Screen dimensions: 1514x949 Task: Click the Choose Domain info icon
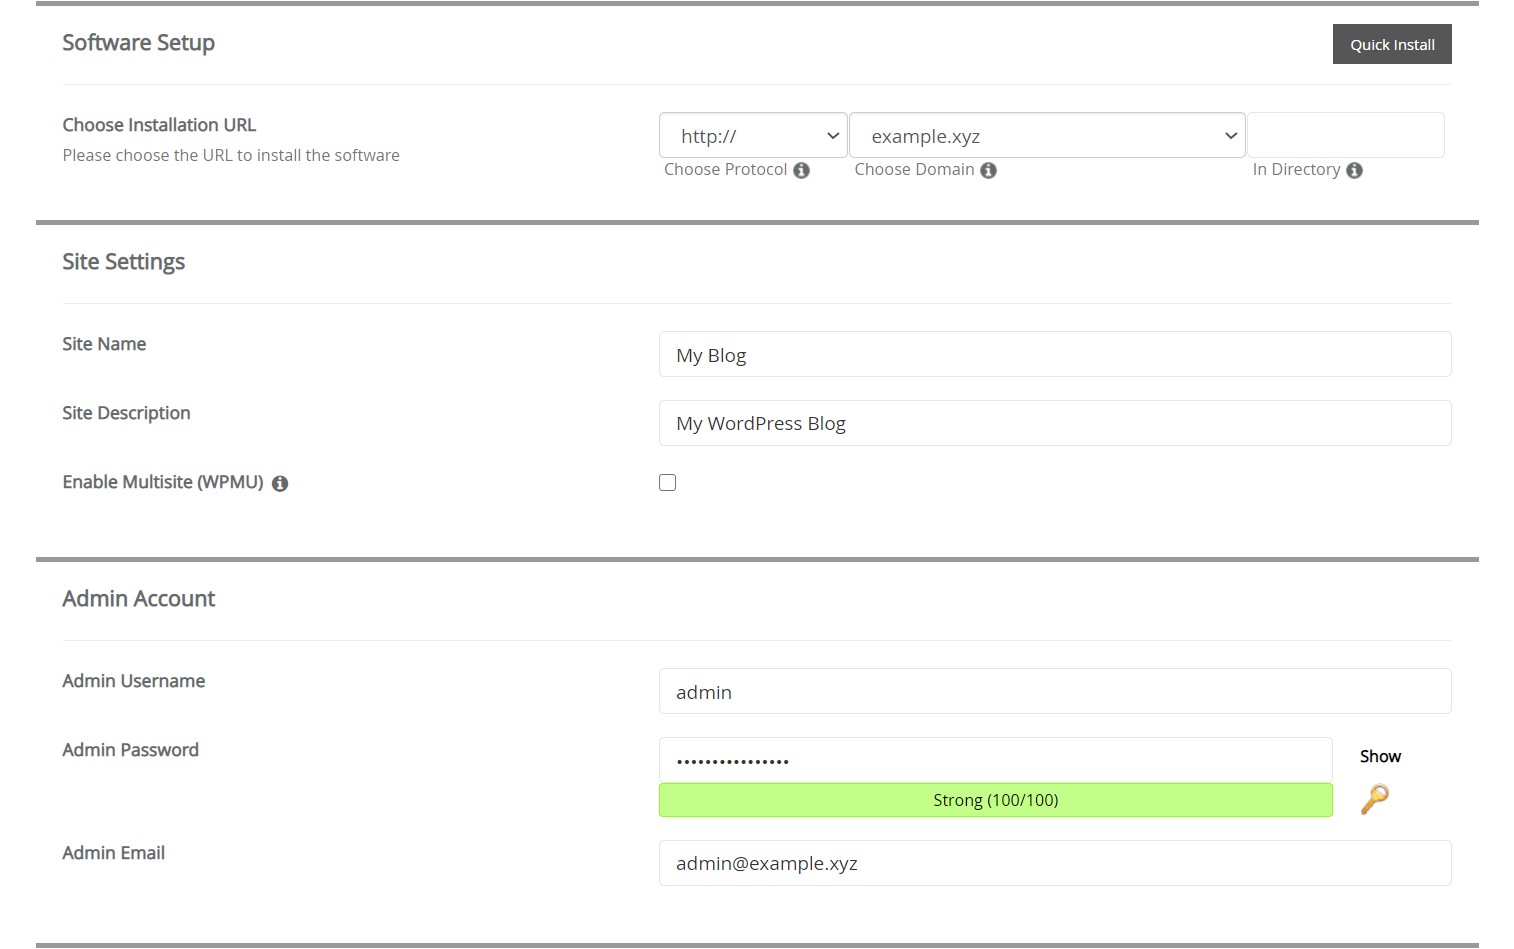coord(988,171)
